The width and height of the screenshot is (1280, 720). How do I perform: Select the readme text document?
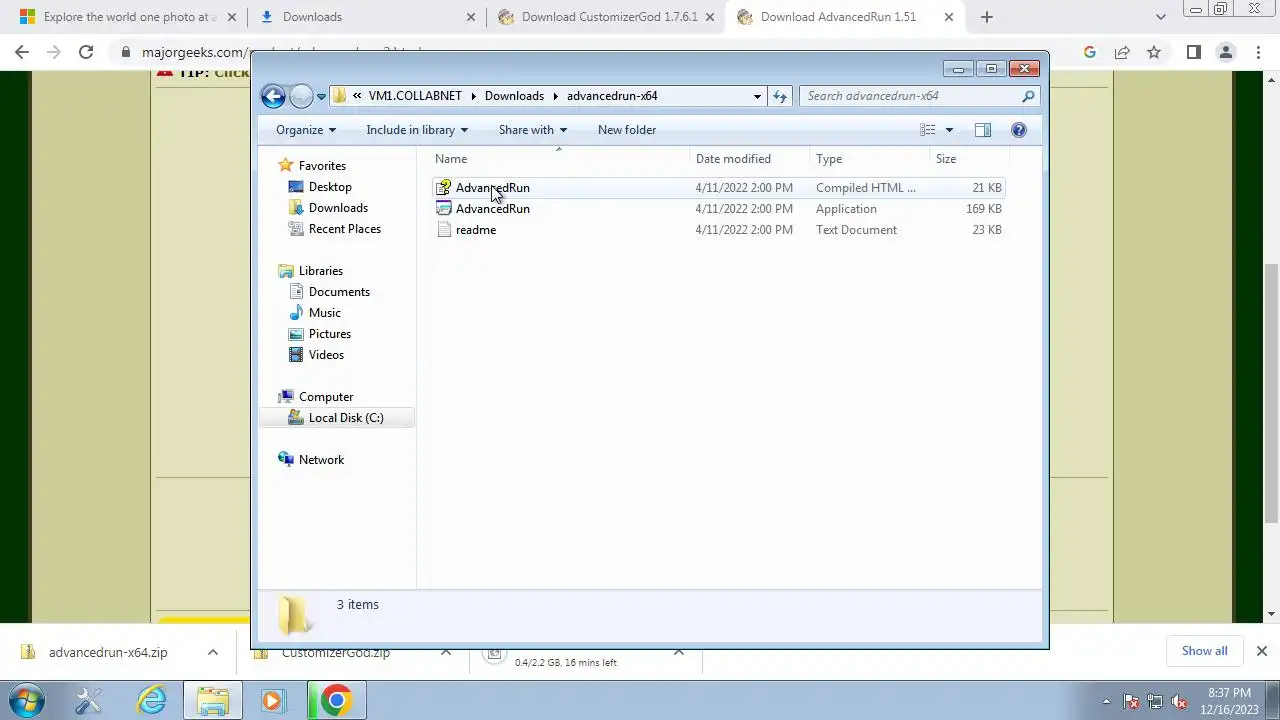point(718,230)
